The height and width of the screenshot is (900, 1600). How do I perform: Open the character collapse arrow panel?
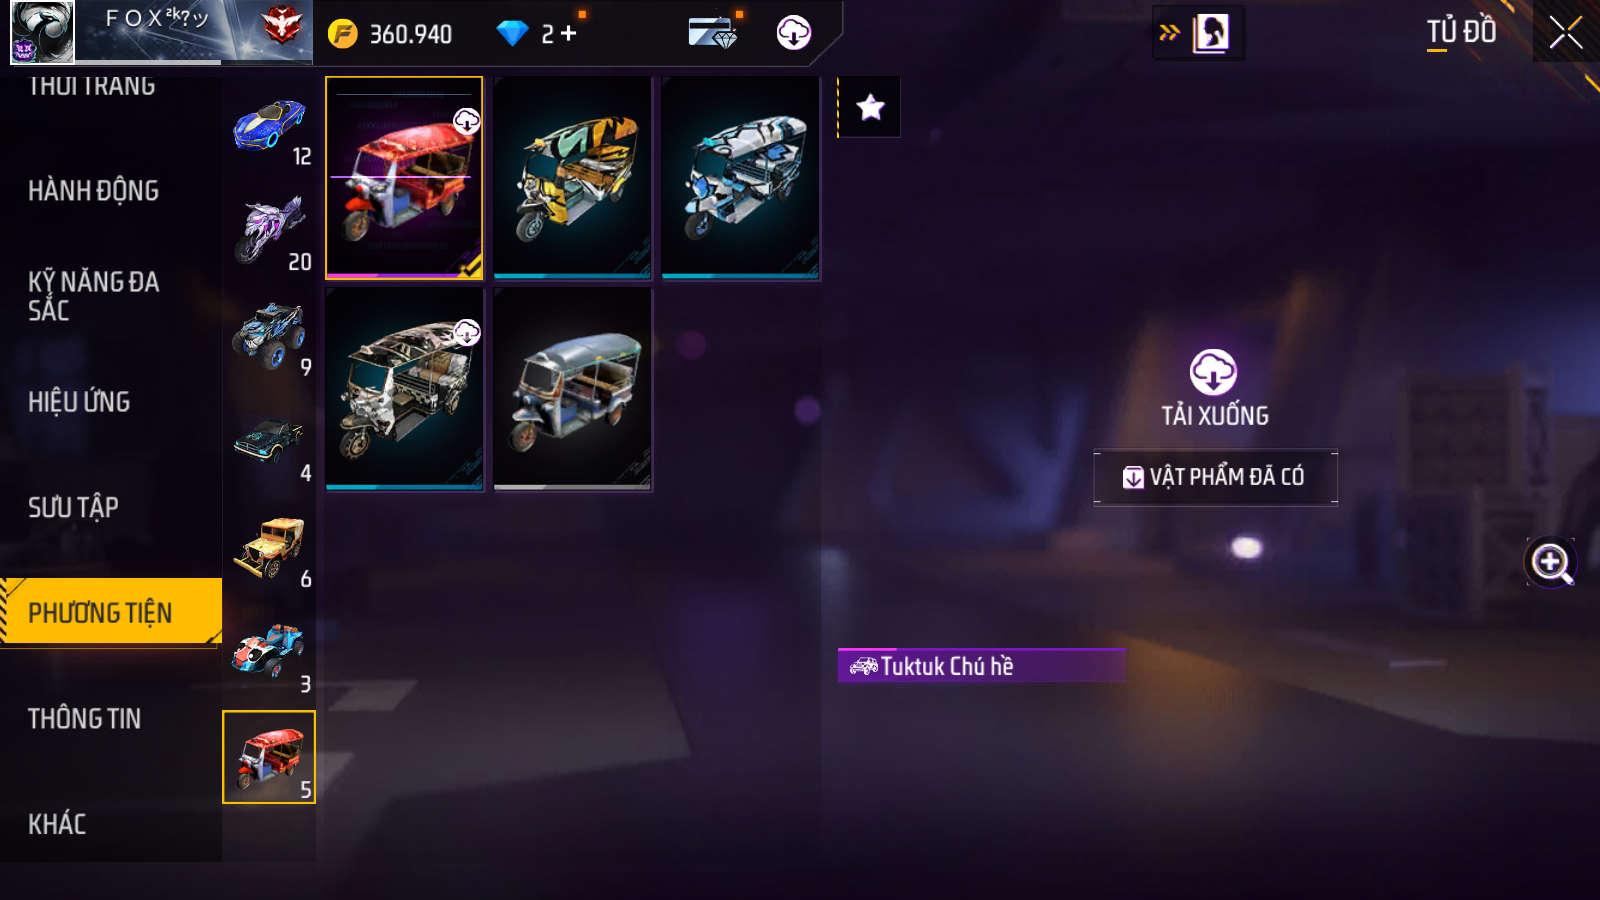click(x=1199, y=33)
